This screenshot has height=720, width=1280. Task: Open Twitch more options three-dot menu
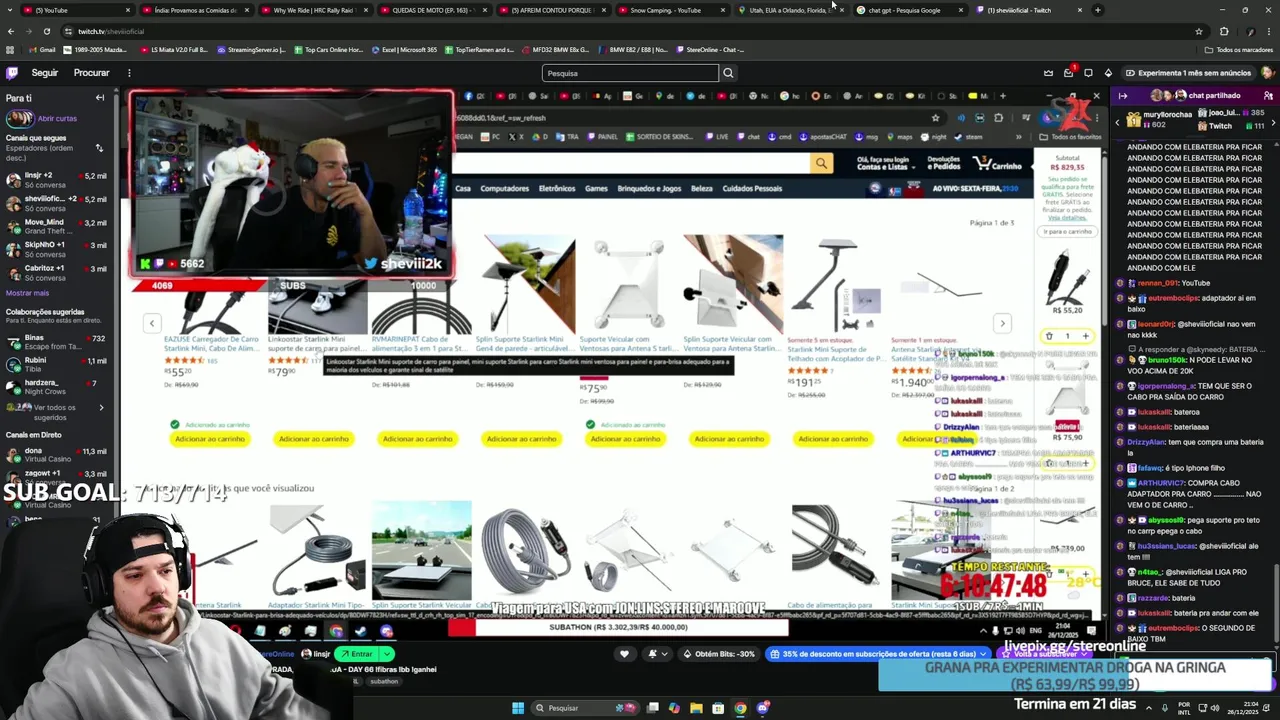[129, 73]
